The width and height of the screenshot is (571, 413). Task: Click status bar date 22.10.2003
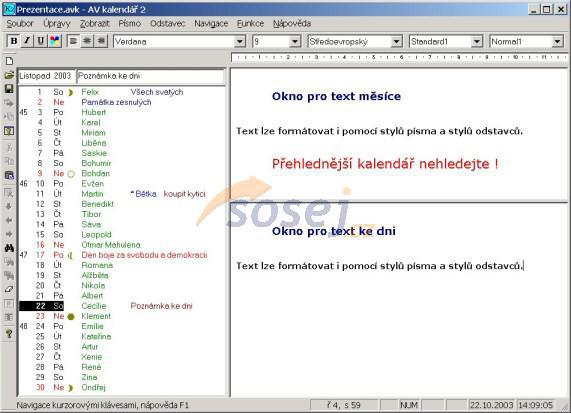pos(491,405)
